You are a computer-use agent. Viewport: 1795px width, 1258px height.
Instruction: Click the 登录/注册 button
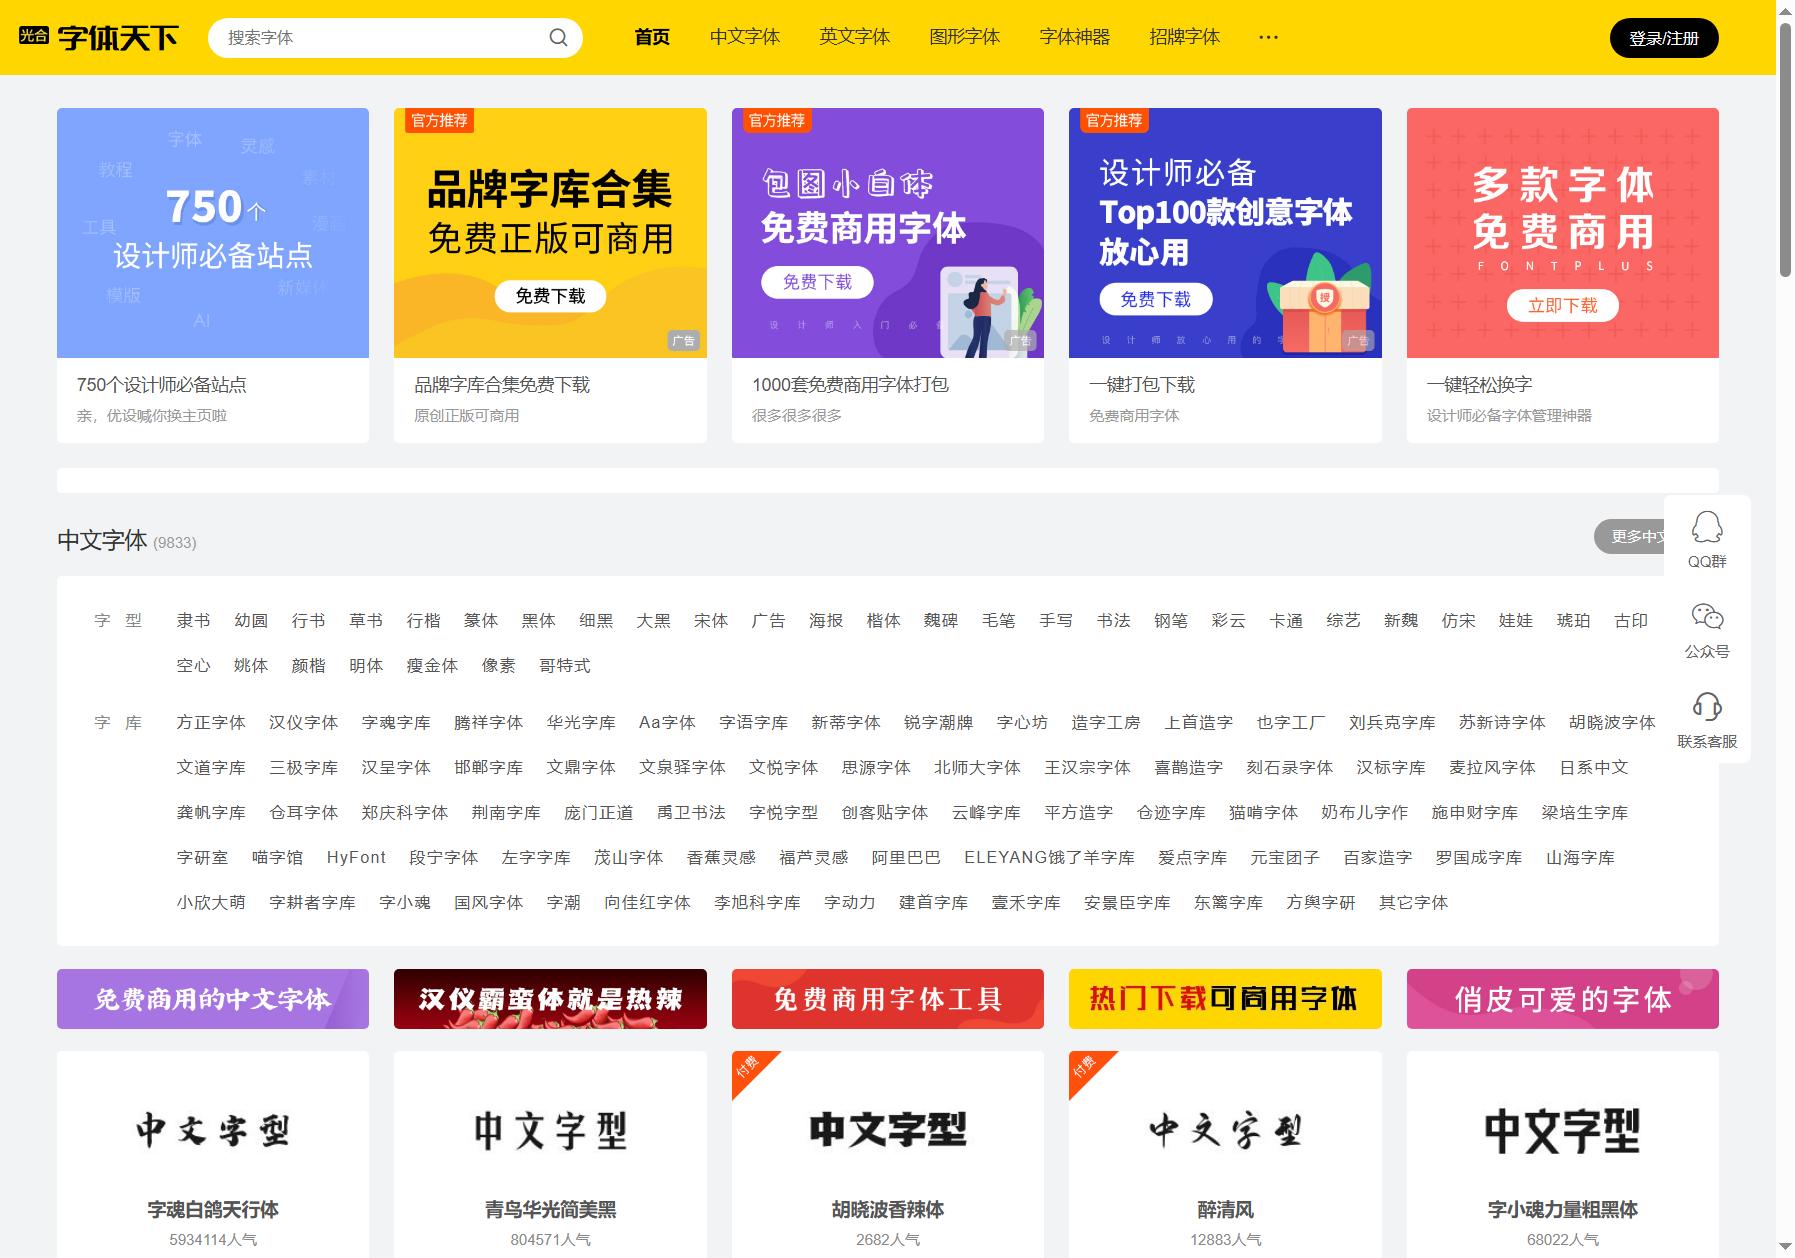pos(1664,38)
